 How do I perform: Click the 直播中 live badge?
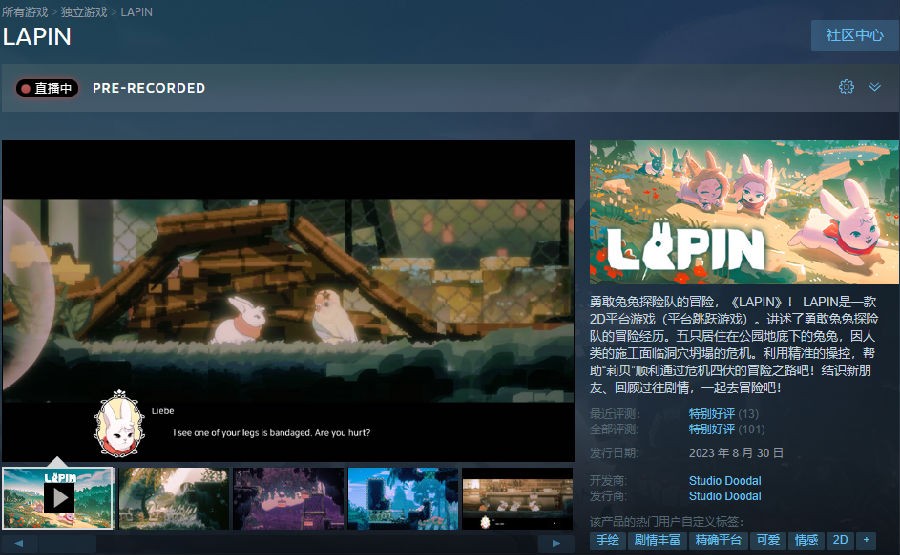[x=46, y=88]
